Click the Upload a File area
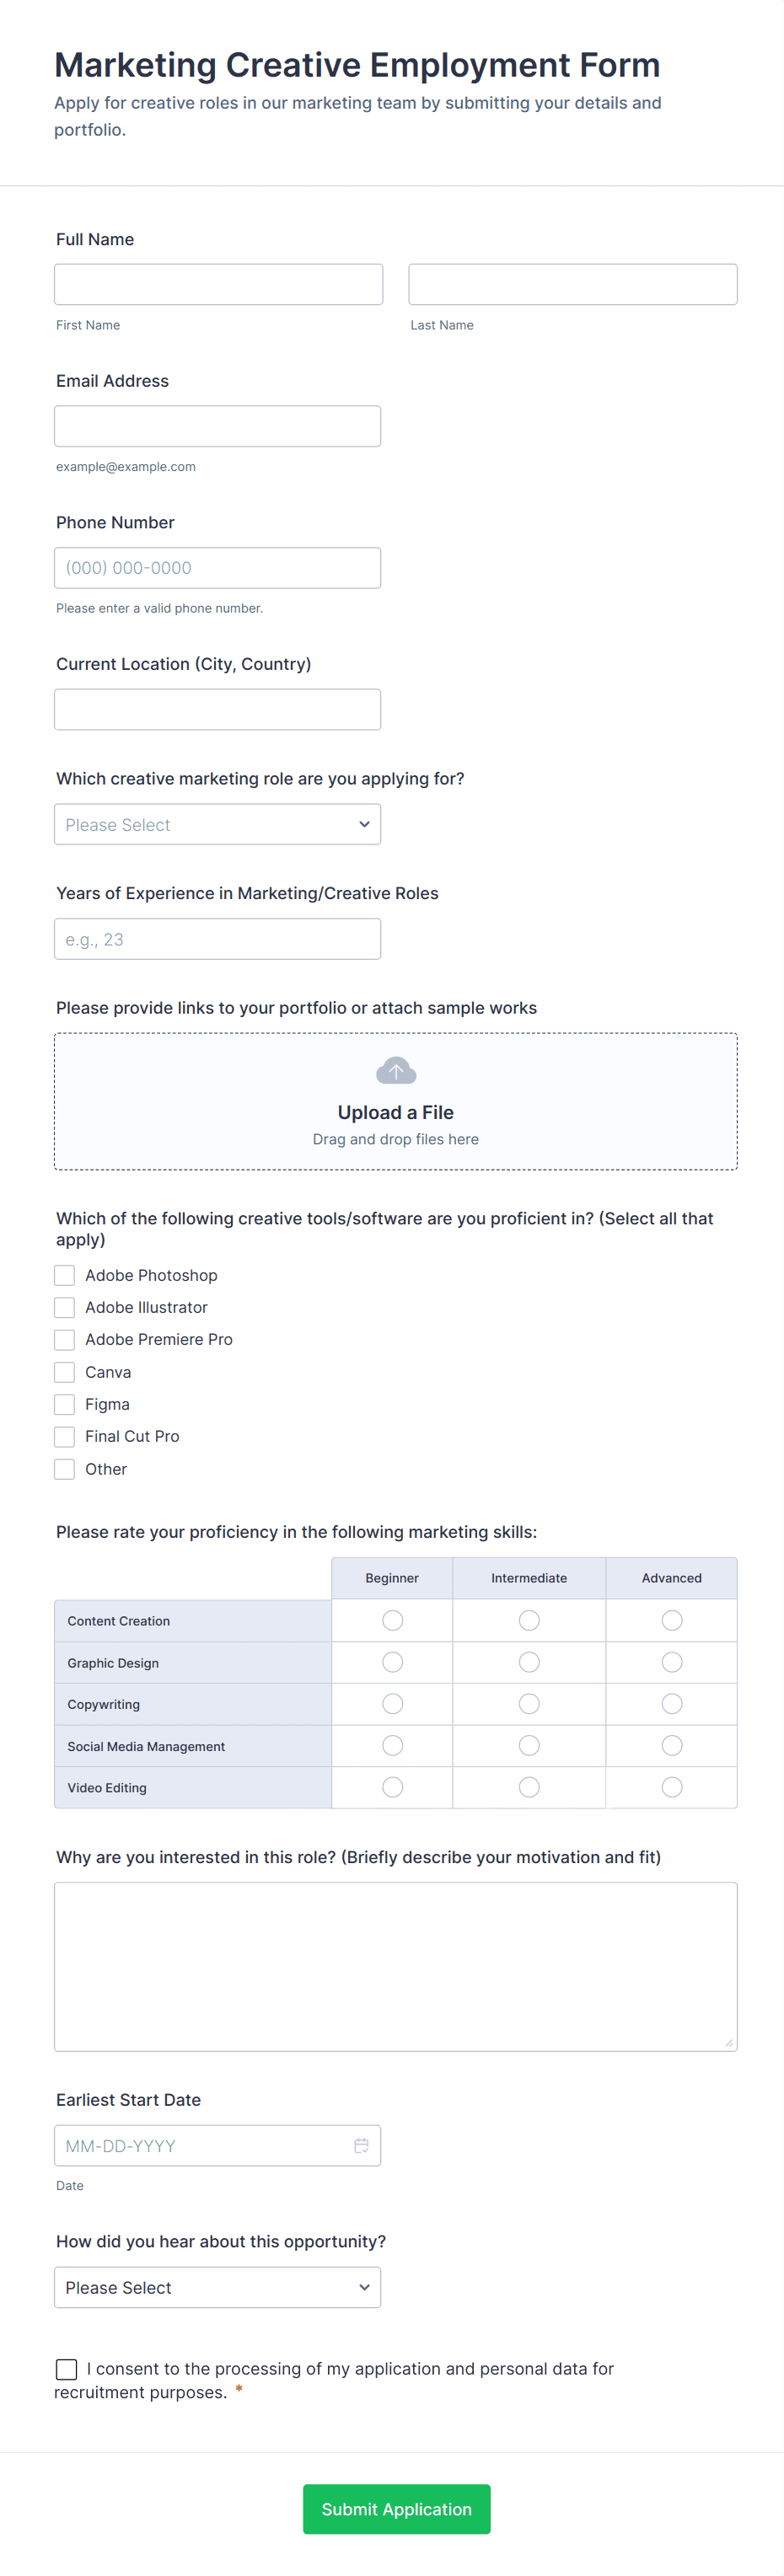The width and height of the screenshot is (784, 2576). [x=396, y=1112]
